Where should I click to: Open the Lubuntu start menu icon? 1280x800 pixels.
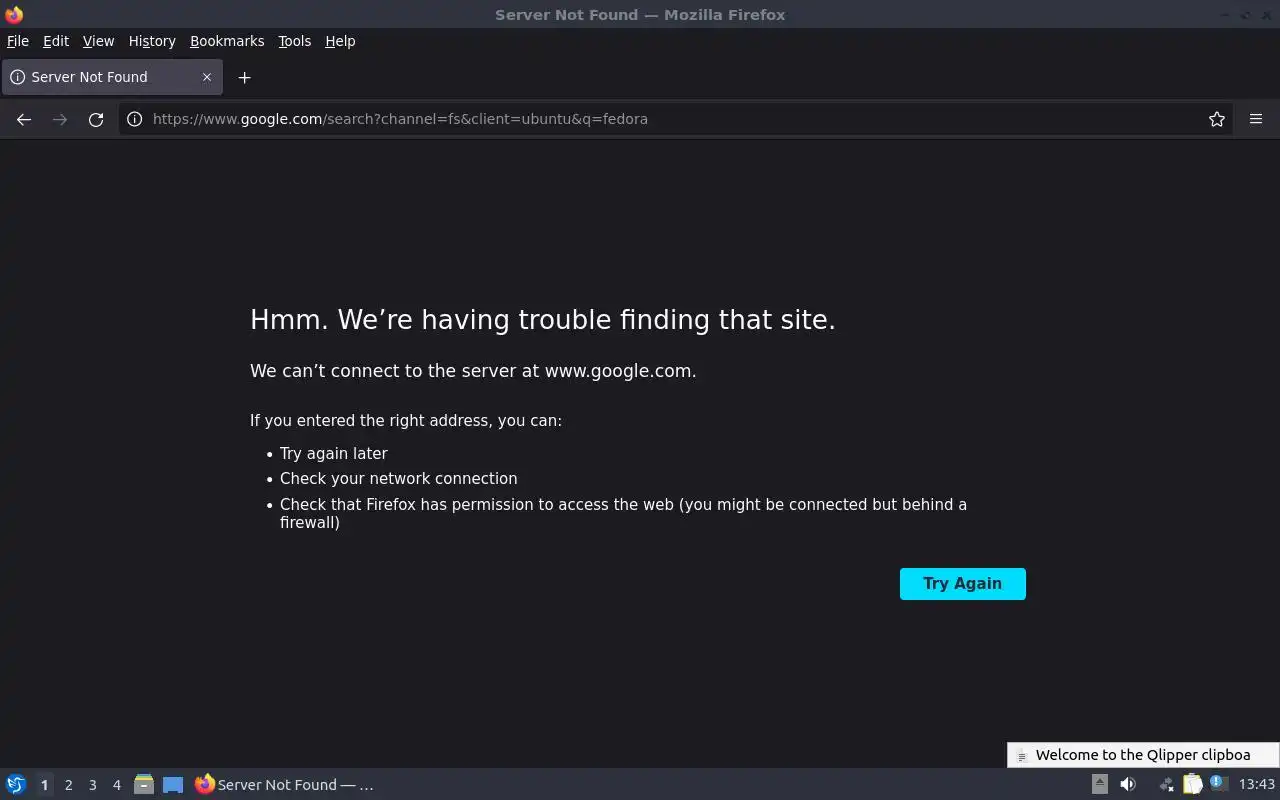click(x=16, y=785)
